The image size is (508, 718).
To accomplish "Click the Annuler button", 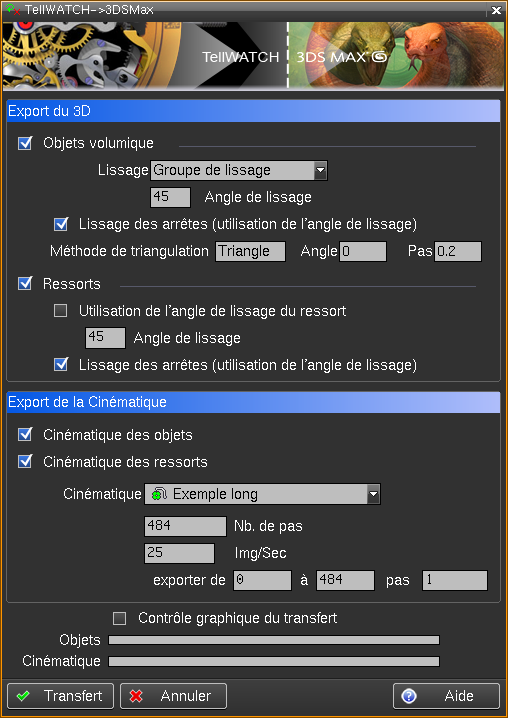I will (x=174, y=696).
